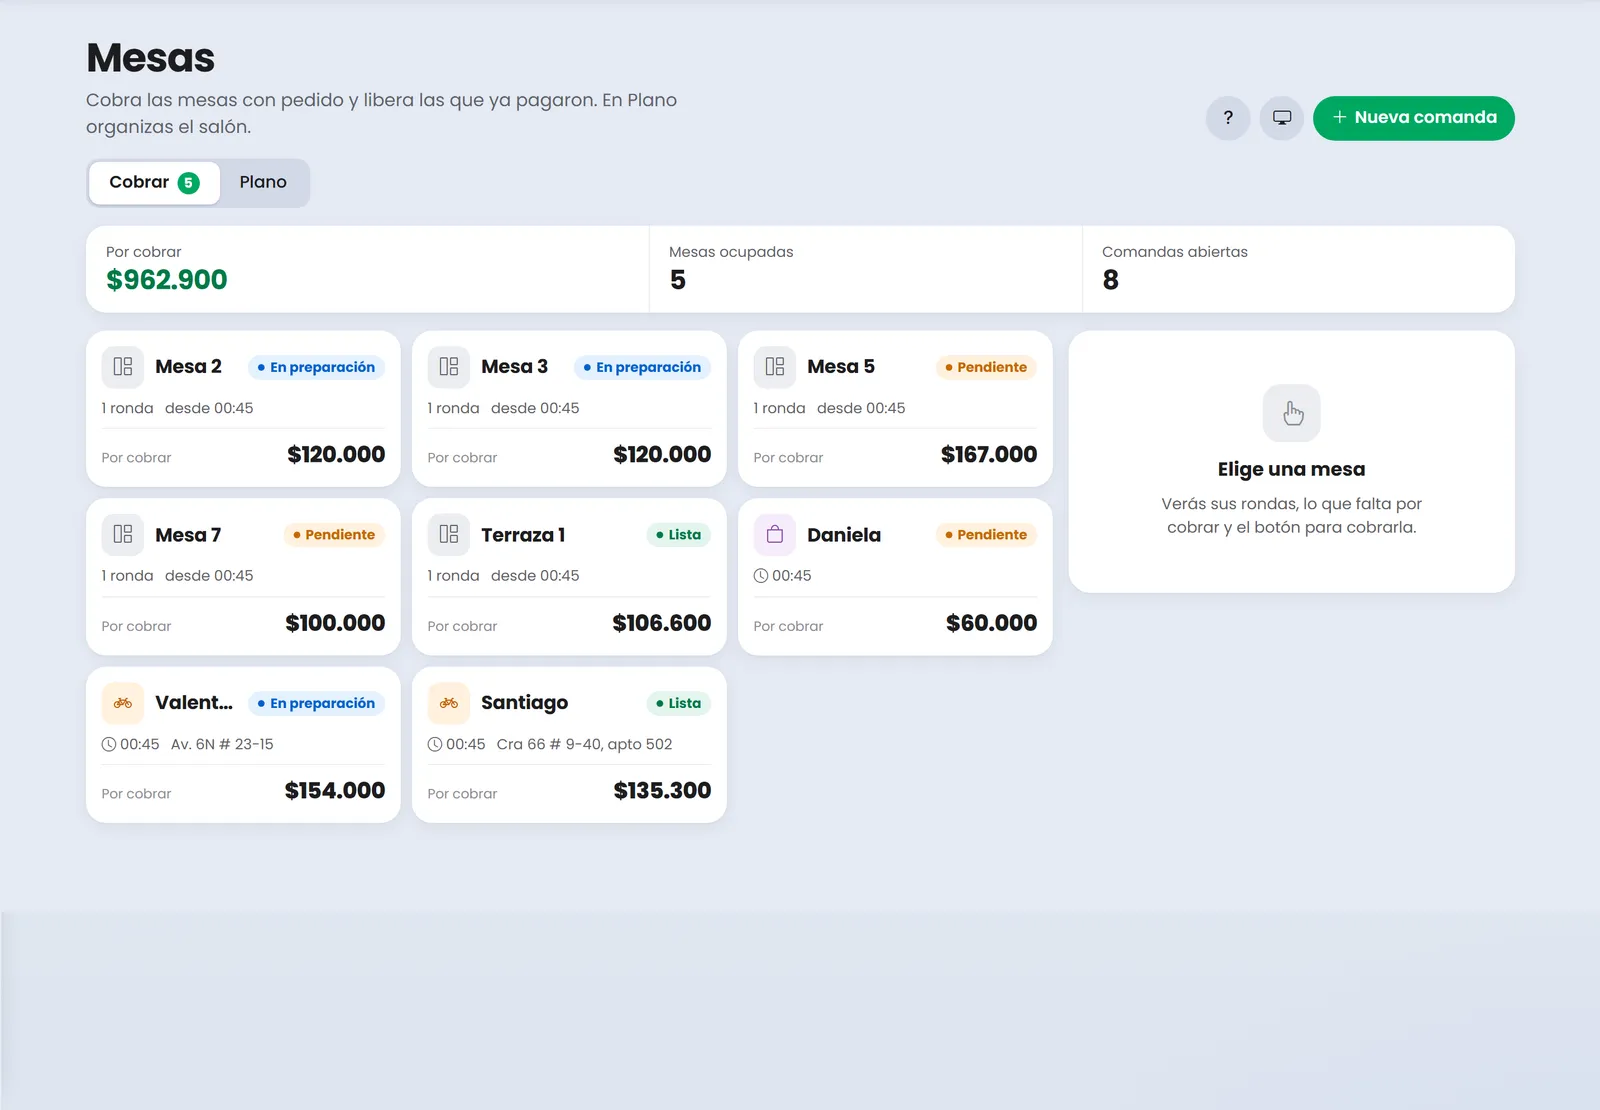Click the Pendiente badge on Mesa 5
Screen dimensions: 1600x1110
tap(986, 367)
